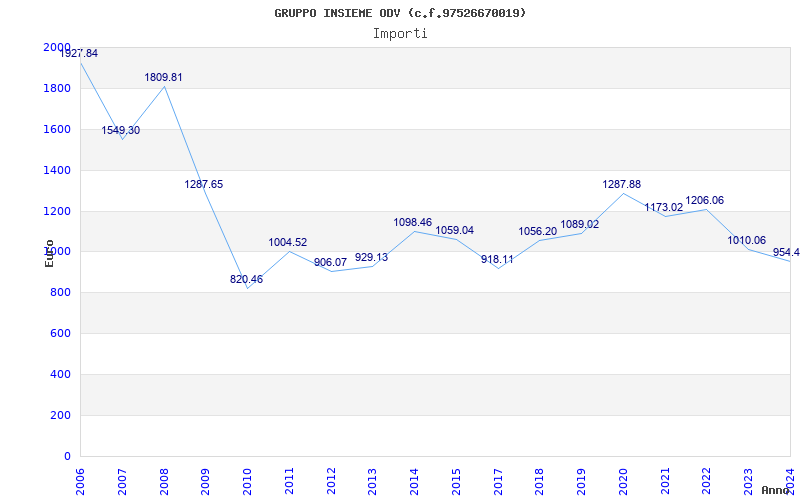Viewport: 800px width, 500px height.
Task: Select the 820.46 data label
Action: tap(246, 280)
